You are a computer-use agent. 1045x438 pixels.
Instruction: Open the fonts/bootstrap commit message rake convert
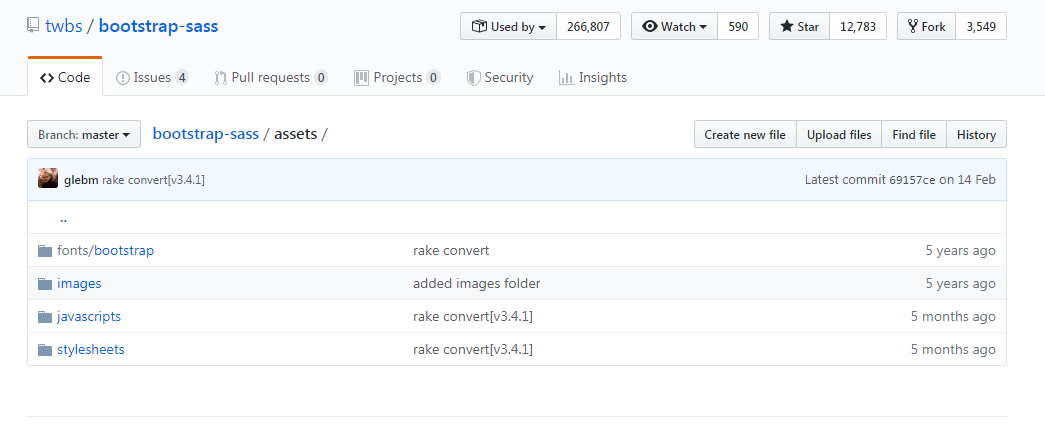[451, 251]
